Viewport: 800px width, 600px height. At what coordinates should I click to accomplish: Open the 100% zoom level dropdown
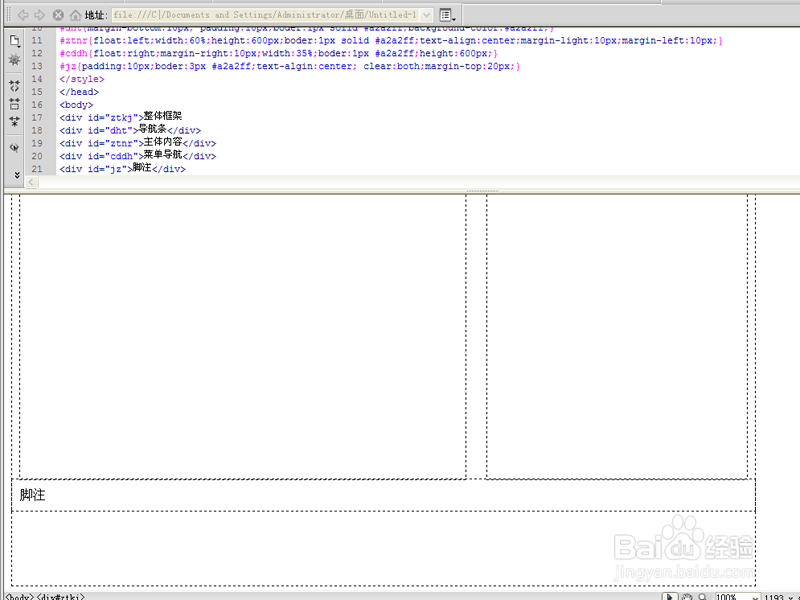tap(737, 596)
